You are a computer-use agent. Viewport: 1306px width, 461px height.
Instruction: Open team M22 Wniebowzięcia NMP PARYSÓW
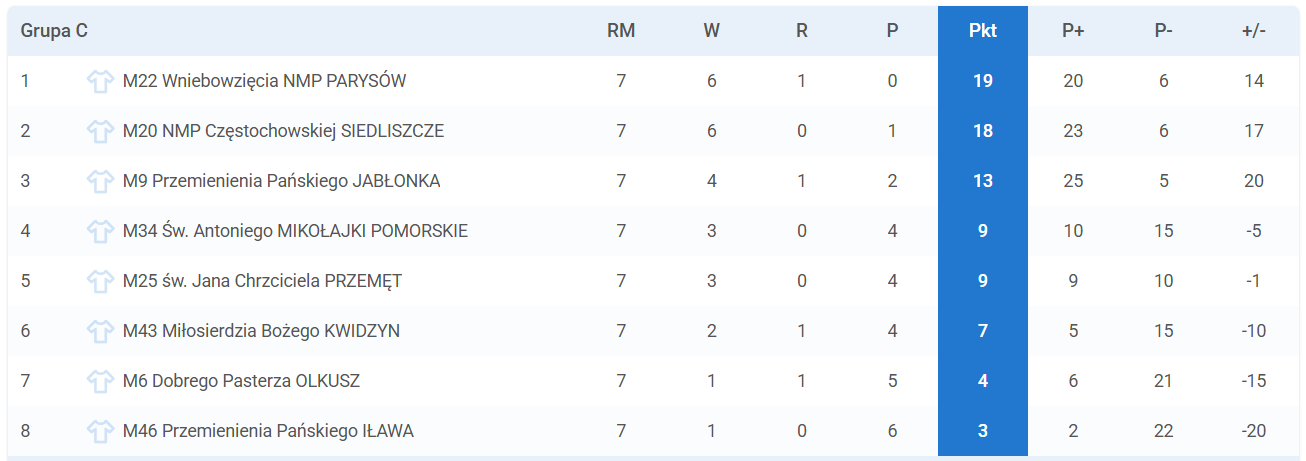(x=264, y=81)
